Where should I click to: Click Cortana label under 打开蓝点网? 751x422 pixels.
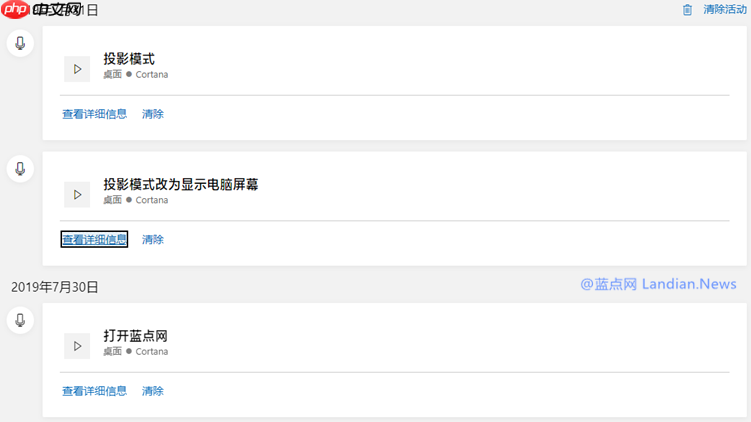point(152,352)
